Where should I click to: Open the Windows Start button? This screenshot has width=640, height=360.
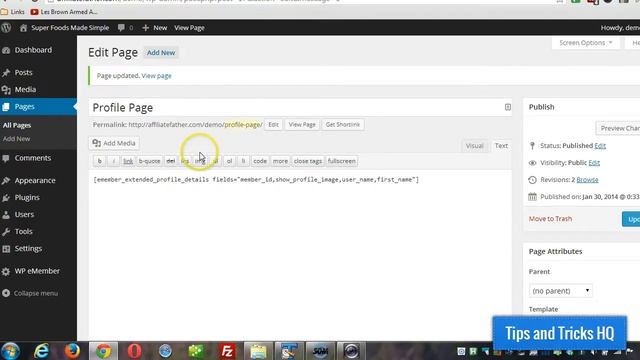(10, 351)
